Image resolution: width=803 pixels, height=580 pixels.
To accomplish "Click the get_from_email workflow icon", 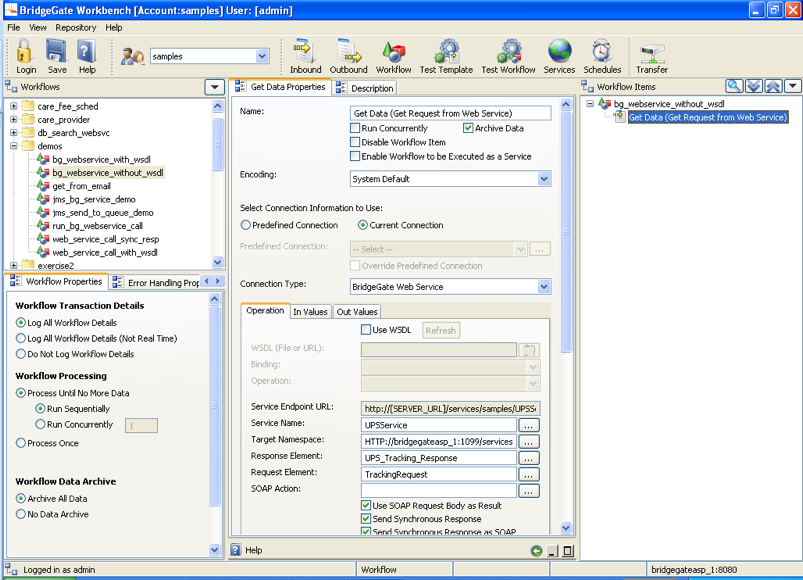I will pyautogui.click(x=44, y=186).
